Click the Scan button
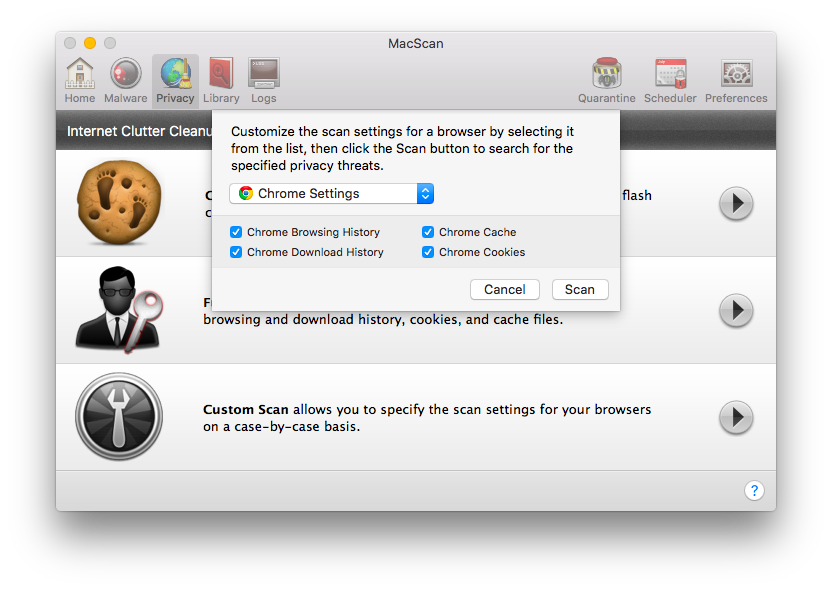 pyautogui.click(x=580, y=290)
